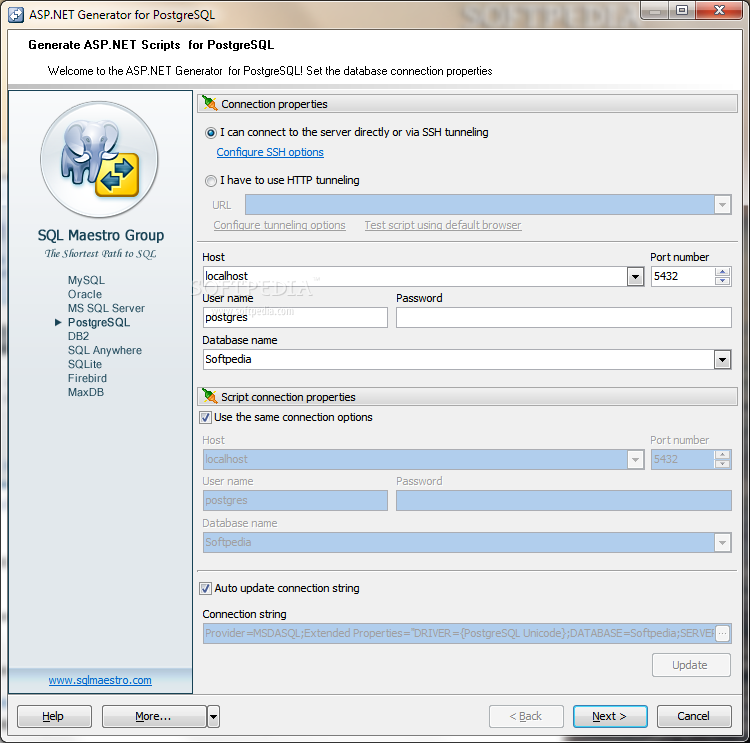Click the Script connection properties plug icon
The width and height of the screenshot is (750, 743).
(210, 396)
